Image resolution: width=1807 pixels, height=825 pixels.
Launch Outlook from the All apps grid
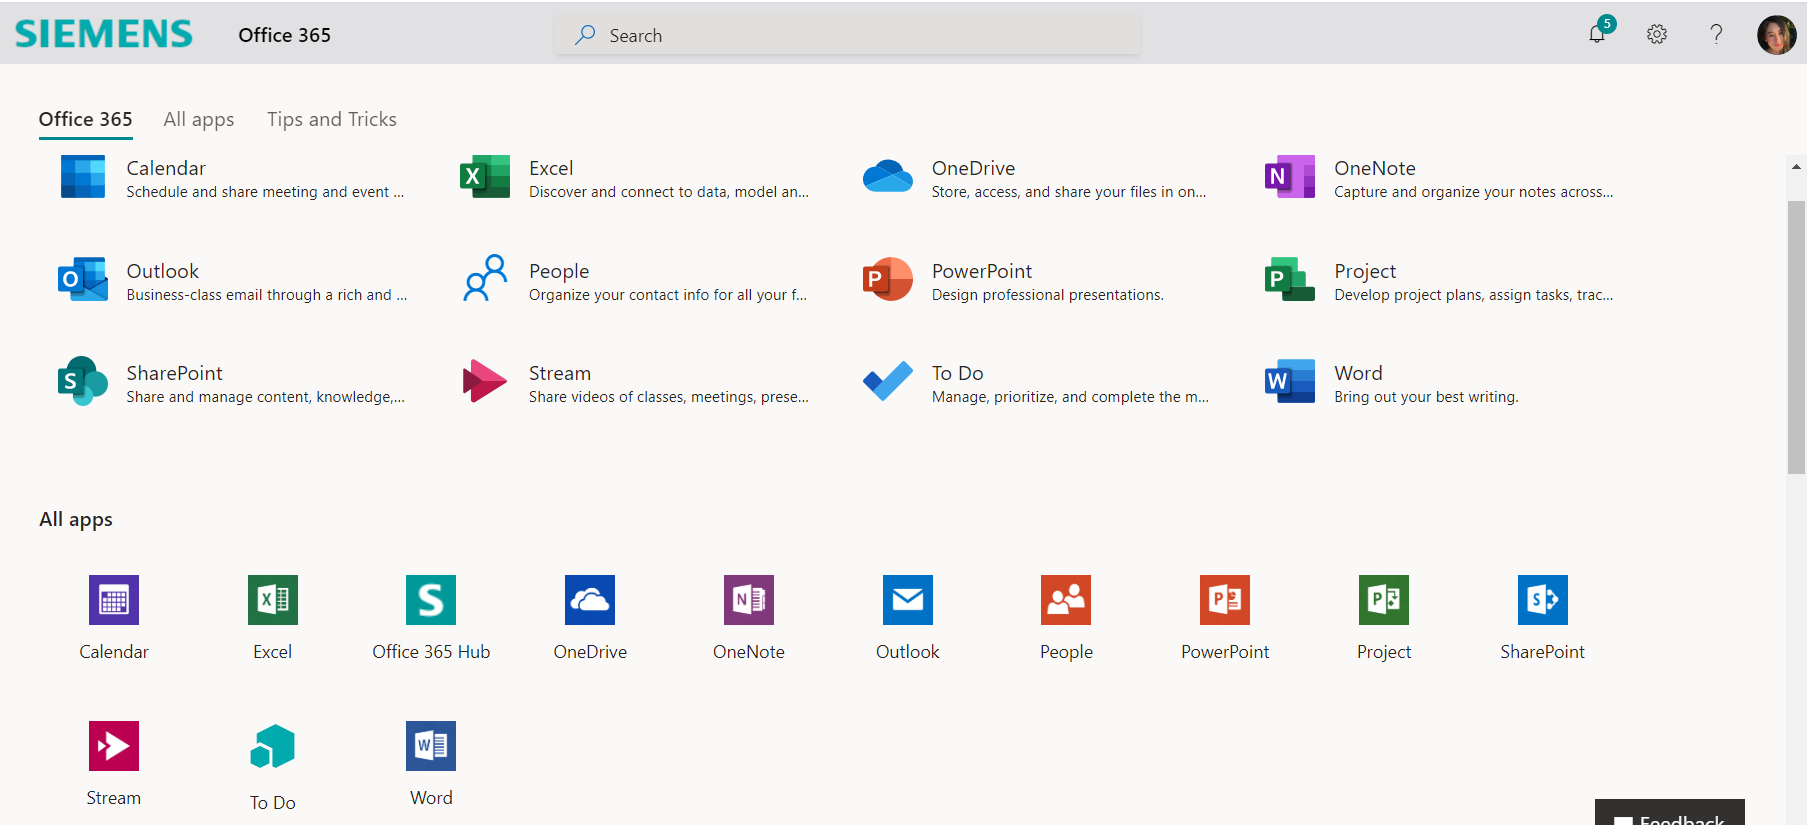pos(908,617)
